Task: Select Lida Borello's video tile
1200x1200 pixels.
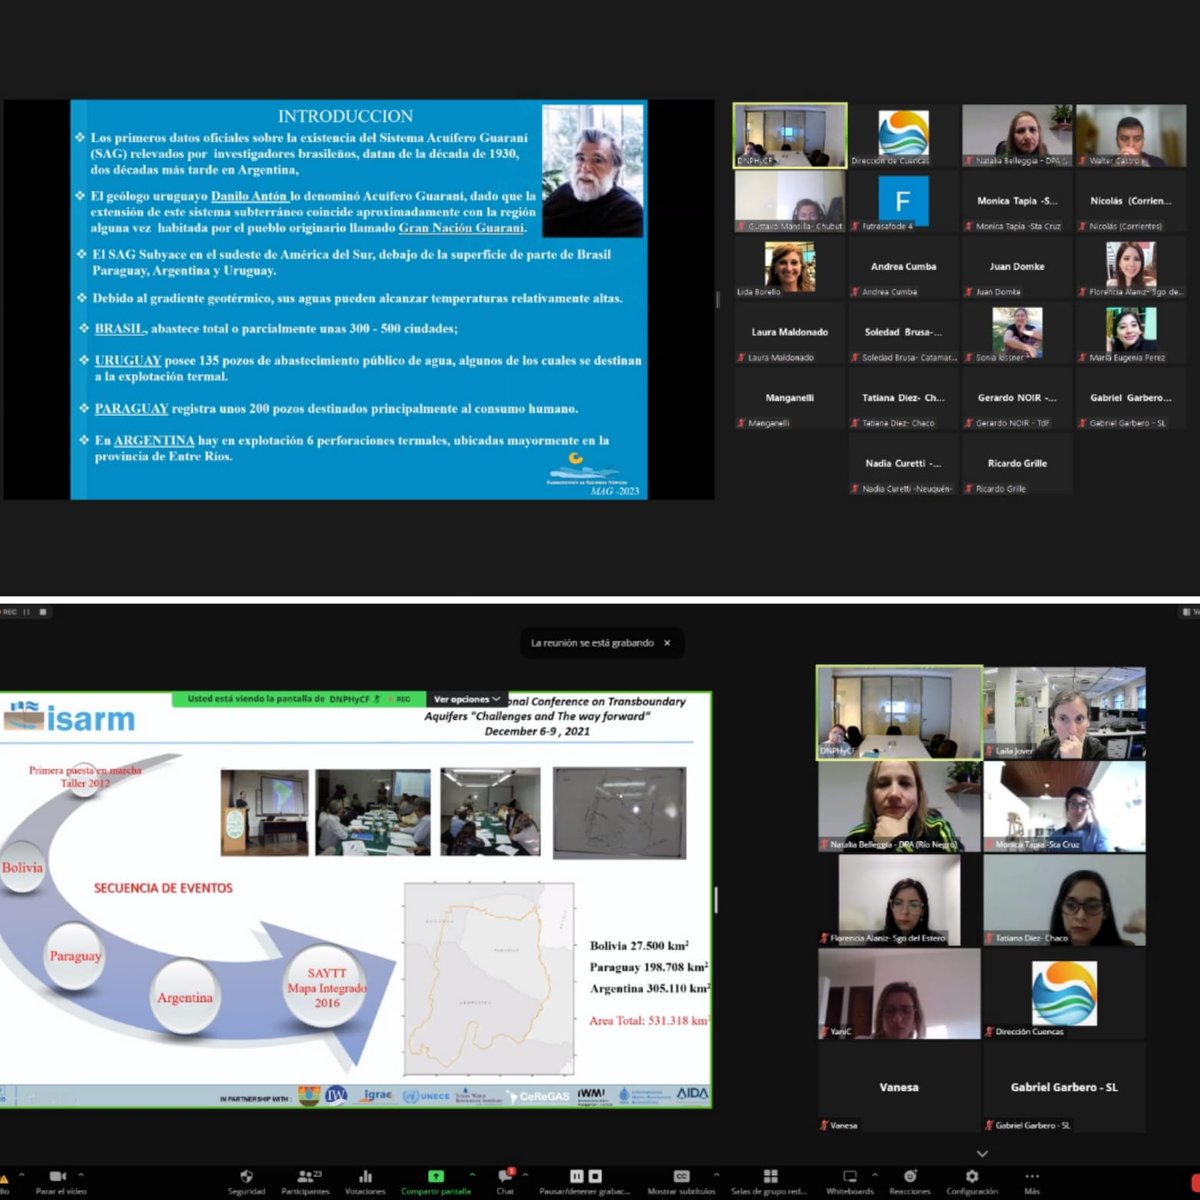Action: click(x=790, y=266)
